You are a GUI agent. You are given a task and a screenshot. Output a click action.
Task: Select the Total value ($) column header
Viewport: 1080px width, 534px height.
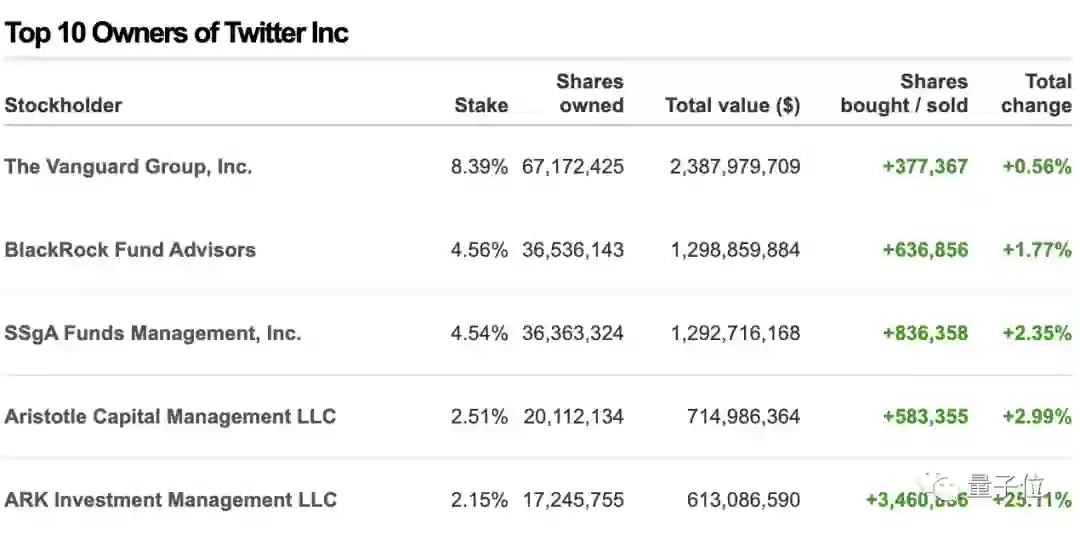pos(732,105)
